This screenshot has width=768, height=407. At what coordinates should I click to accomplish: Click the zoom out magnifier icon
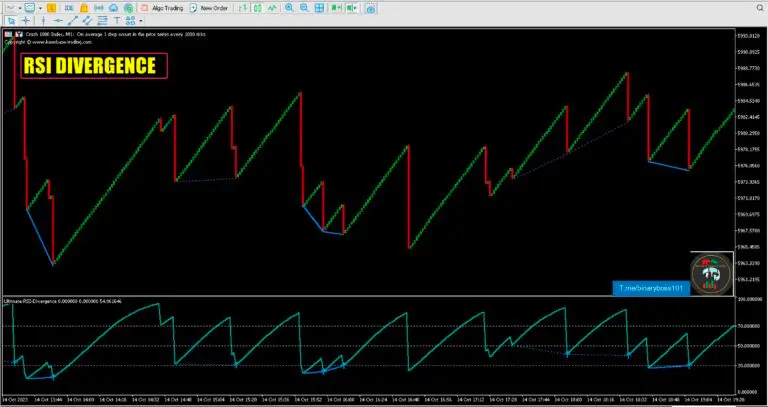(x=303, y=7)
